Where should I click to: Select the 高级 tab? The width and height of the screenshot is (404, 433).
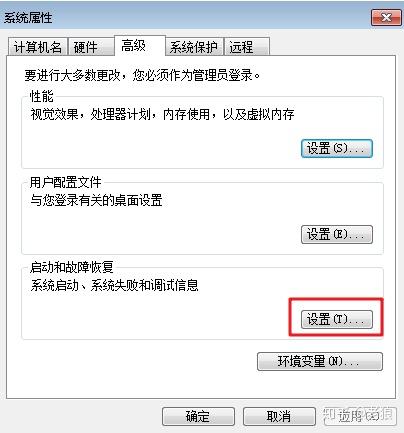tap(140, 45)
